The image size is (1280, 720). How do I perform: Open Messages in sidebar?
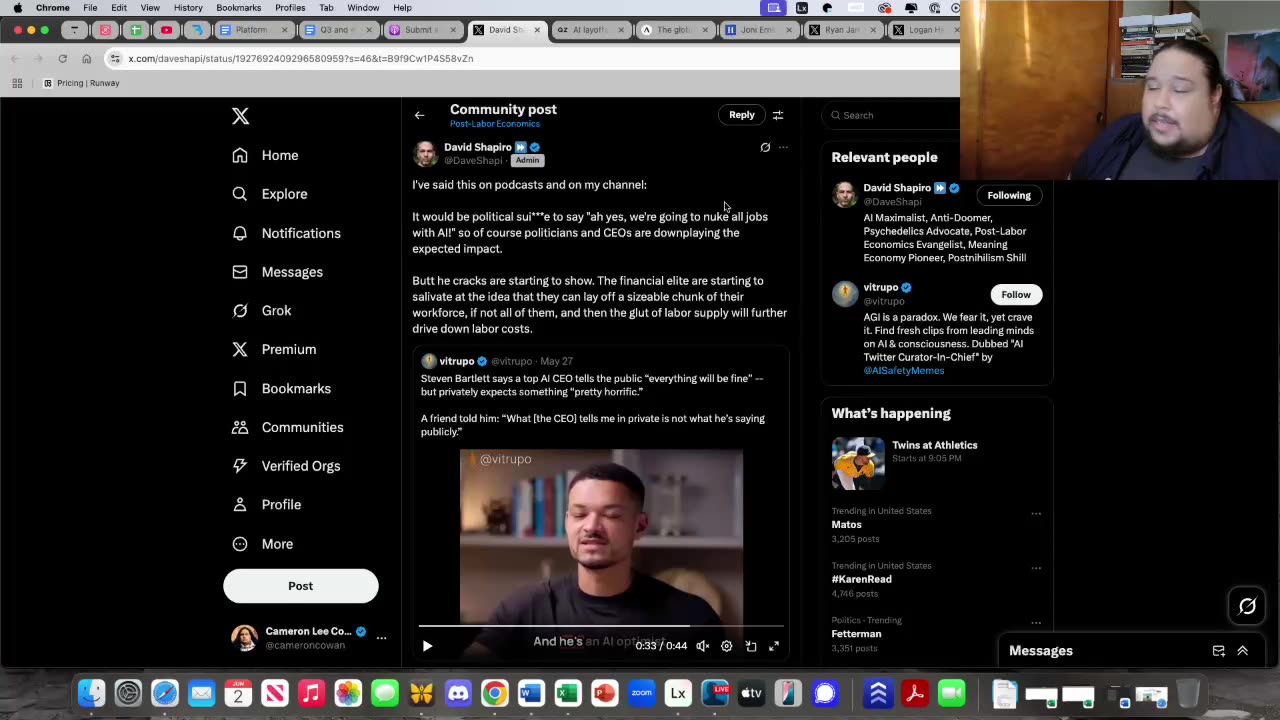point(277,272)
